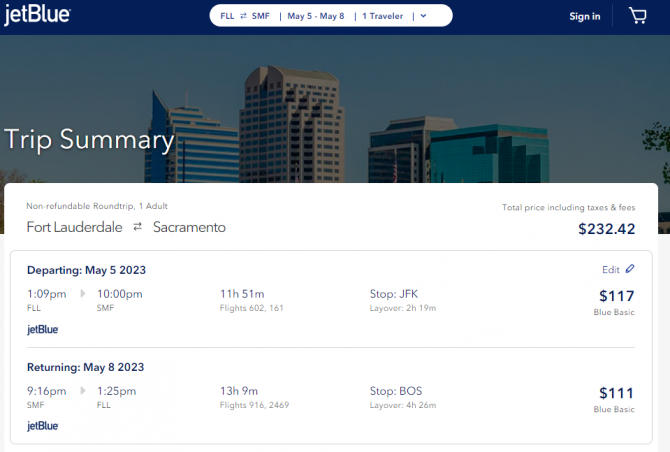Click the 1 Traveler selector

point(382,16)
